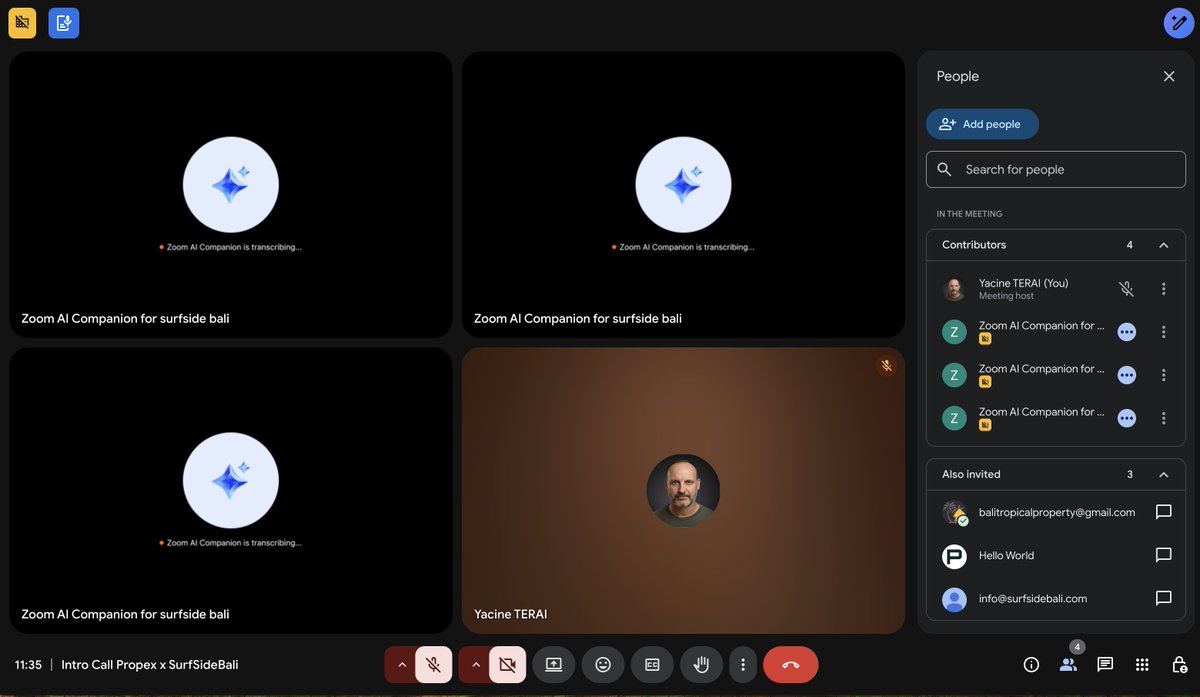Click the Present screen button
Viewport: 1200px width, 697px height.
[554, 665]
